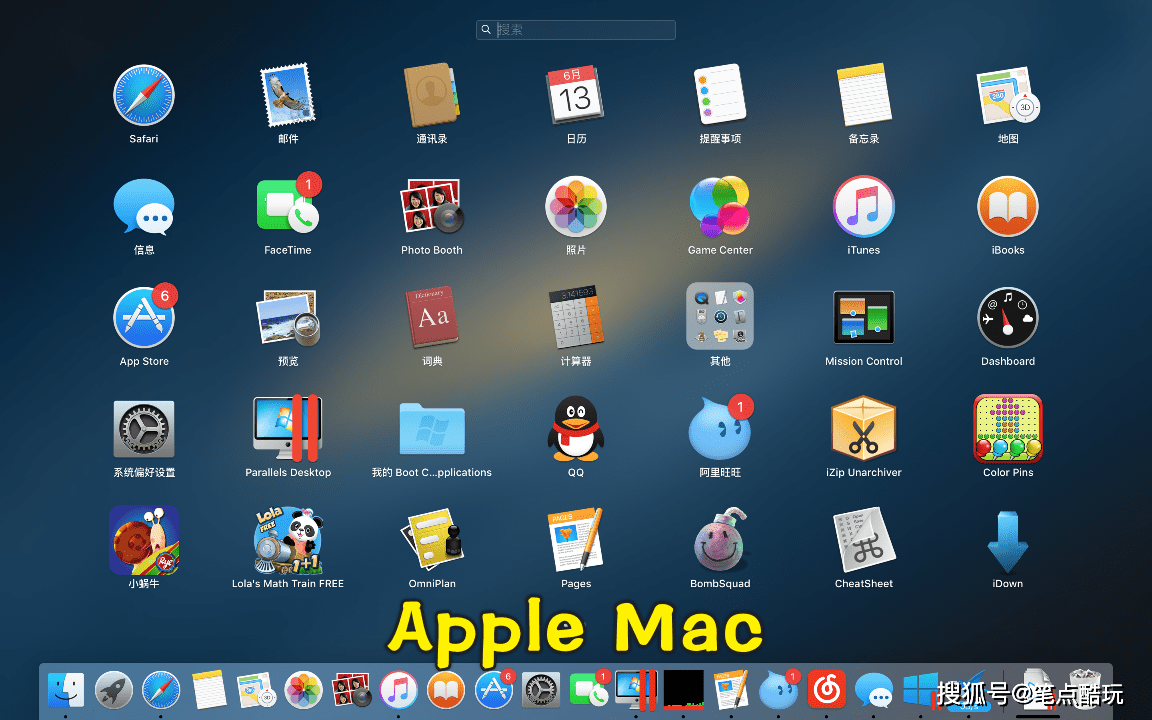Screen dimensions: 1152x720
Task: Open Safari from the Dock
Action: [161, 691]
